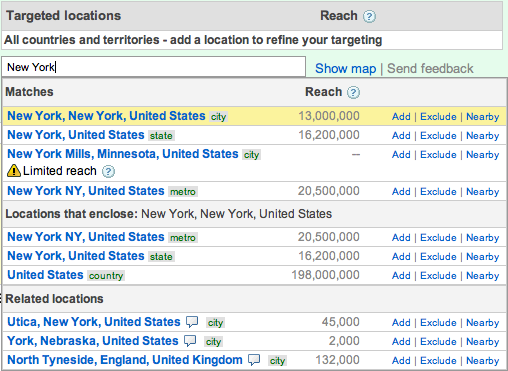
Task: Click the Limited reach warning triangle icon
Action: pyautogui.click(x=14, y=170)
